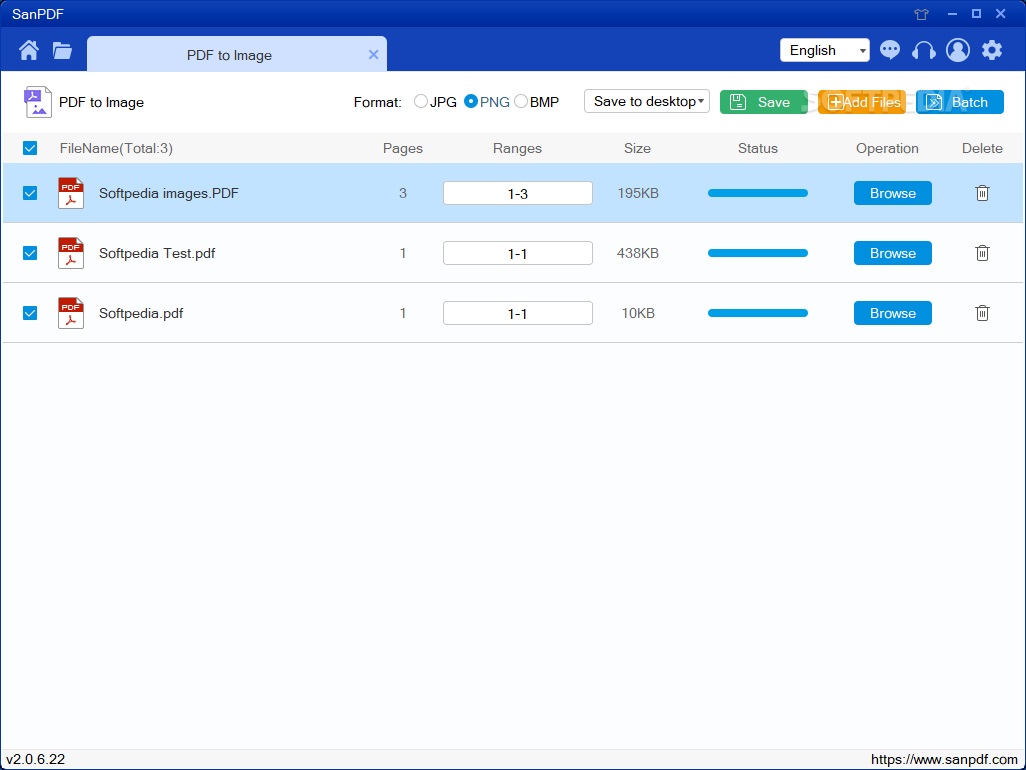Click the Delete column header
This screenshot has width=1026, height=770.
coord(982,149)
